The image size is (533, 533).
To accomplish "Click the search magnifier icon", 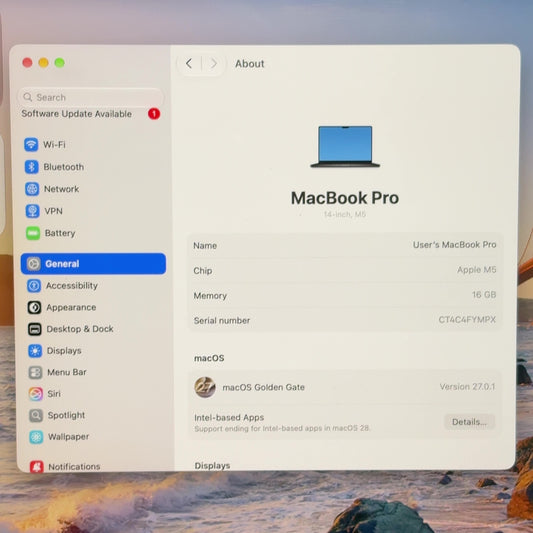I will pyautogui.click(x=28, y=97).
